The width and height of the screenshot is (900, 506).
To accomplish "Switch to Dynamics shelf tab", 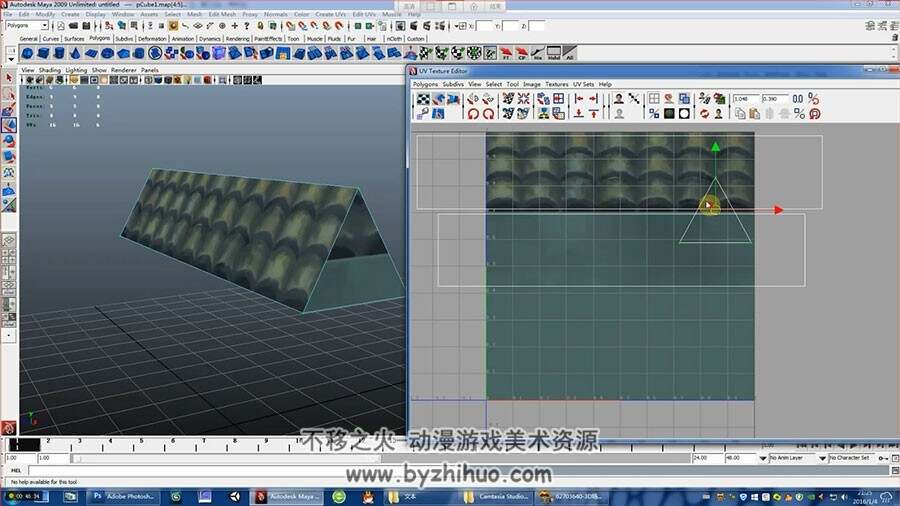I will 210,38.
